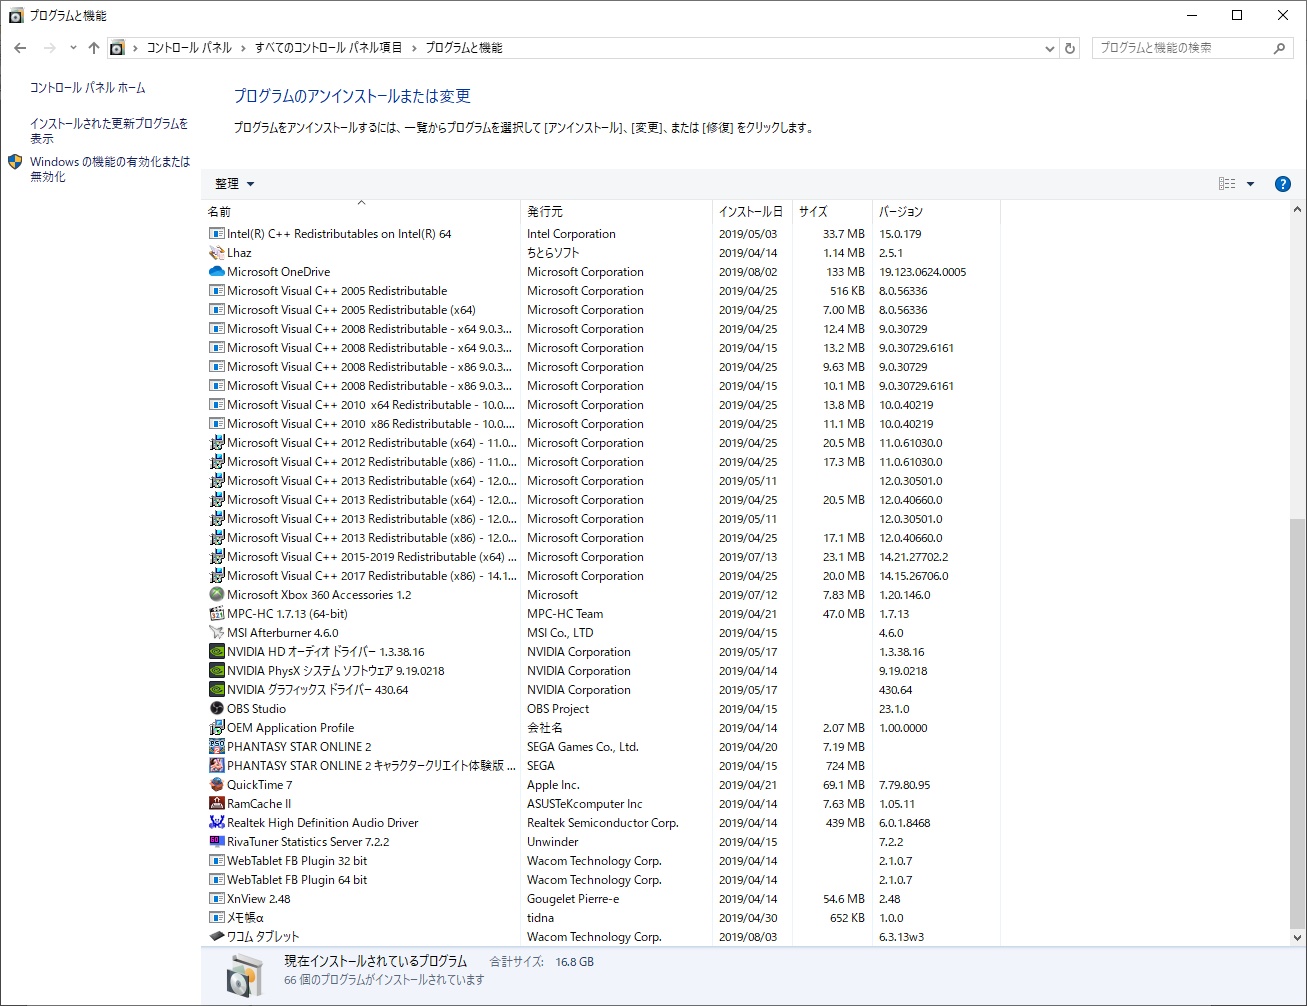Click the OBS Studio icon

[x=217, y=709]
